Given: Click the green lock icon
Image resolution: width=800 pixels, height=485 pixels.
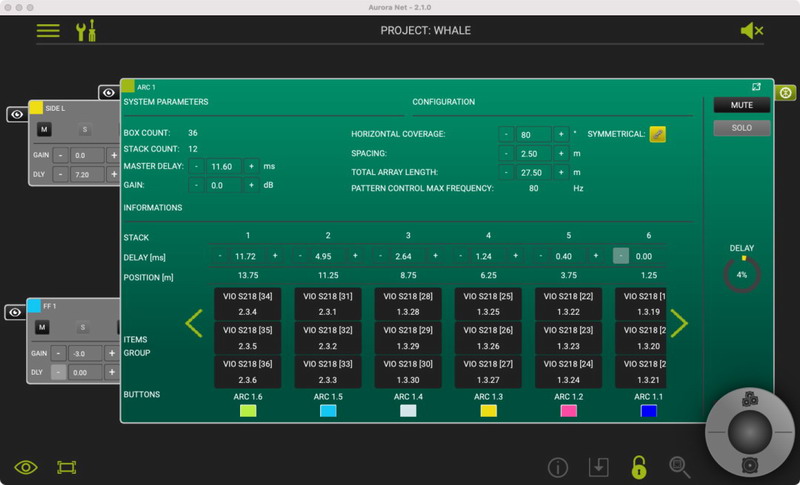Looking at the screenshot, I should tap(638, 467).
